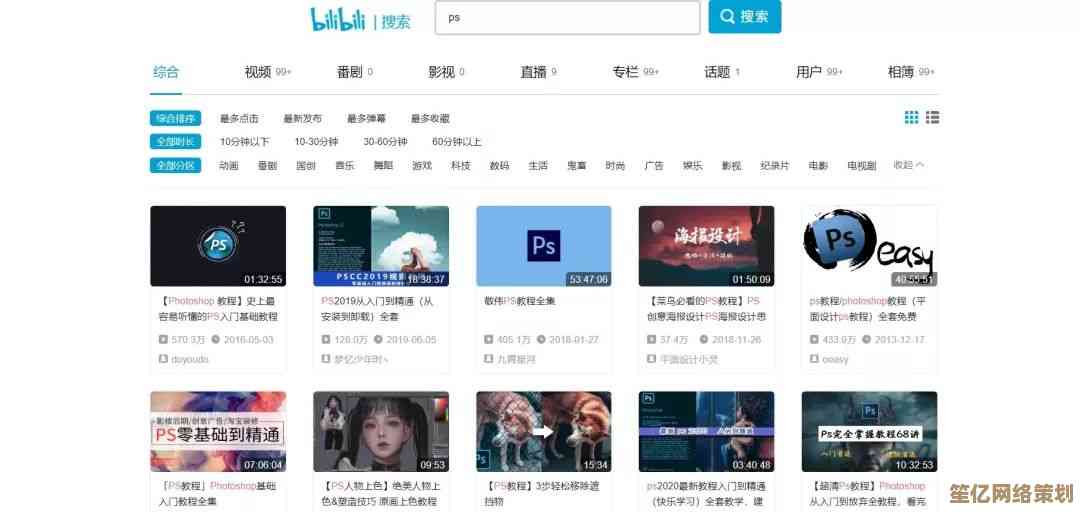The image size is (1080, 512).
Task: Click clock icon beside date 2018-11-26
Action: 703,340
